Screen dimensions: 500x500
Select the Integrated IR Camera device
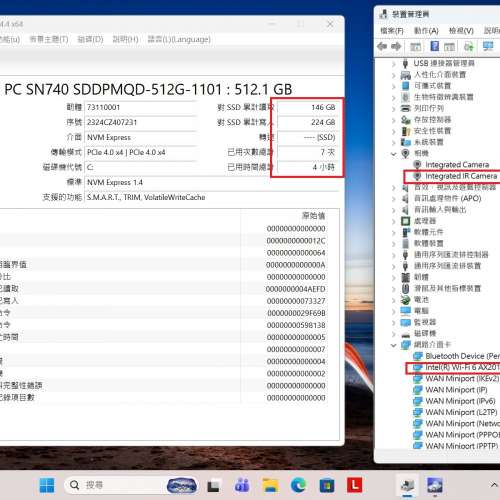(461, 176)
